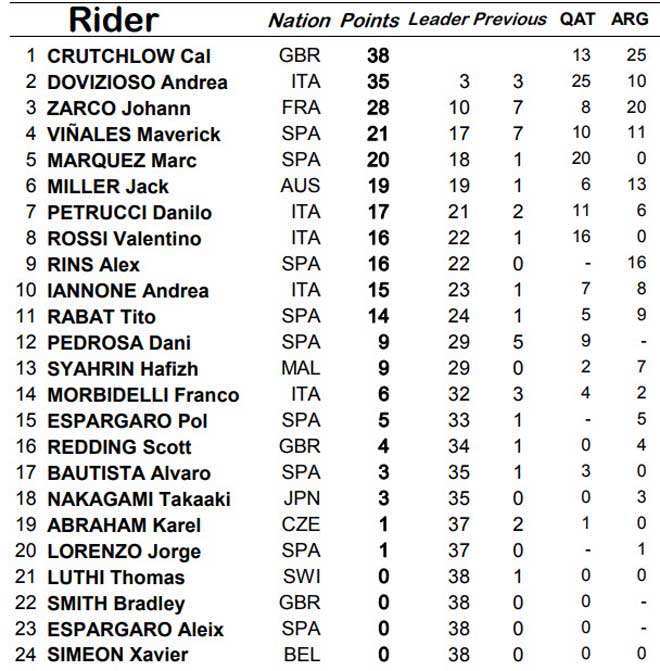Click on ROSSI Valentino's name

pyautogui.click(x=124, y=238)
